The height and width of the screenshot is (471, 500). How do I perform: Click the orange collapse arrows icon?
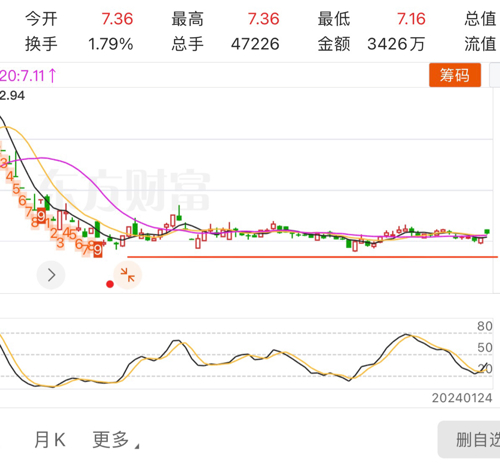click(x=128, y=275)
